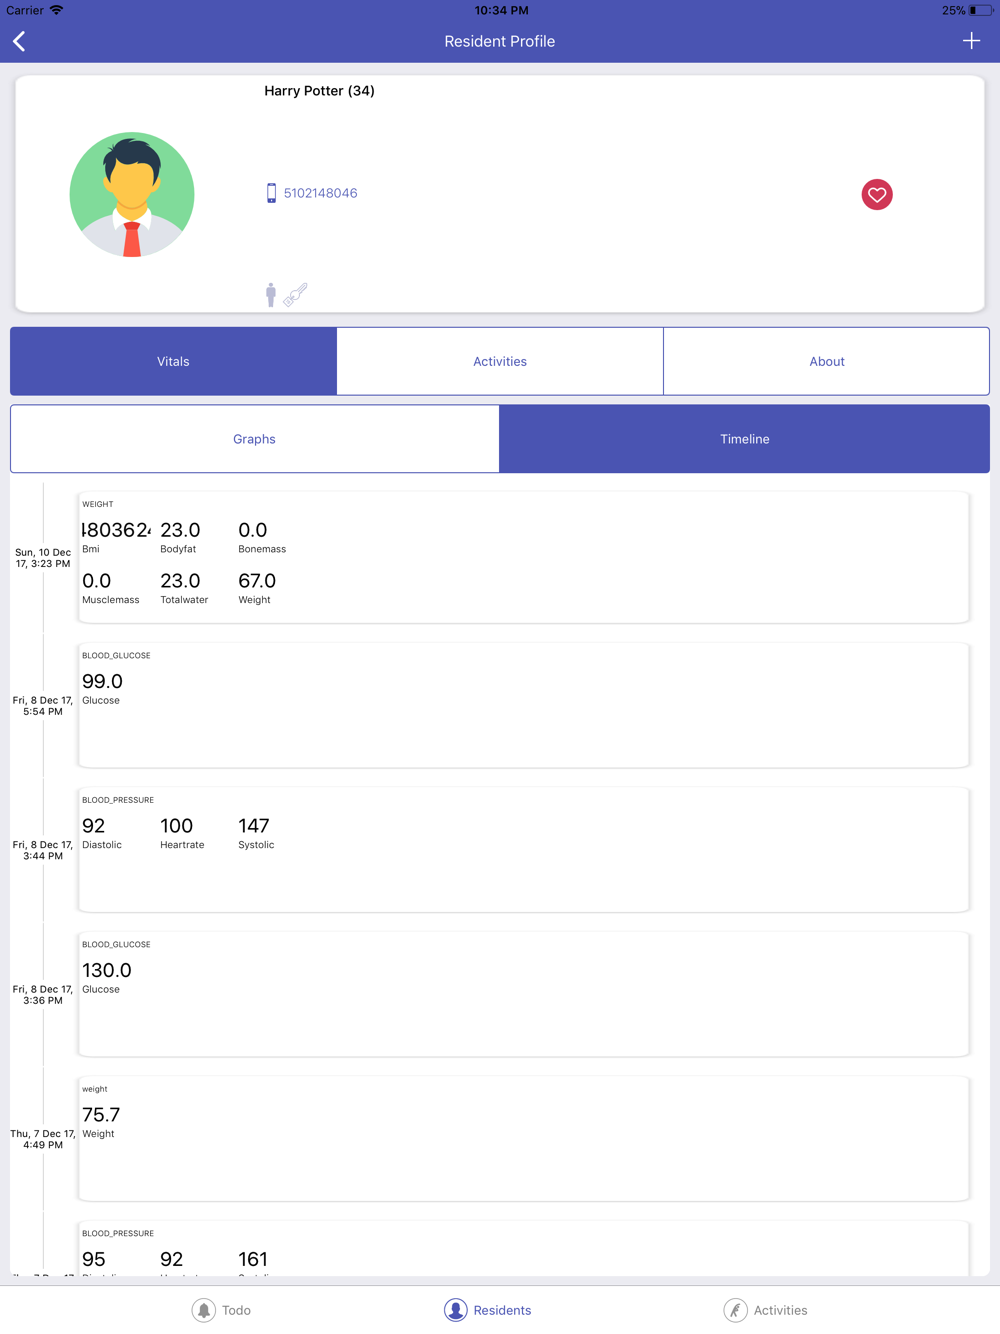Tap the person figure status icon
This screenshot has width=1000, height=1334.
271,294
